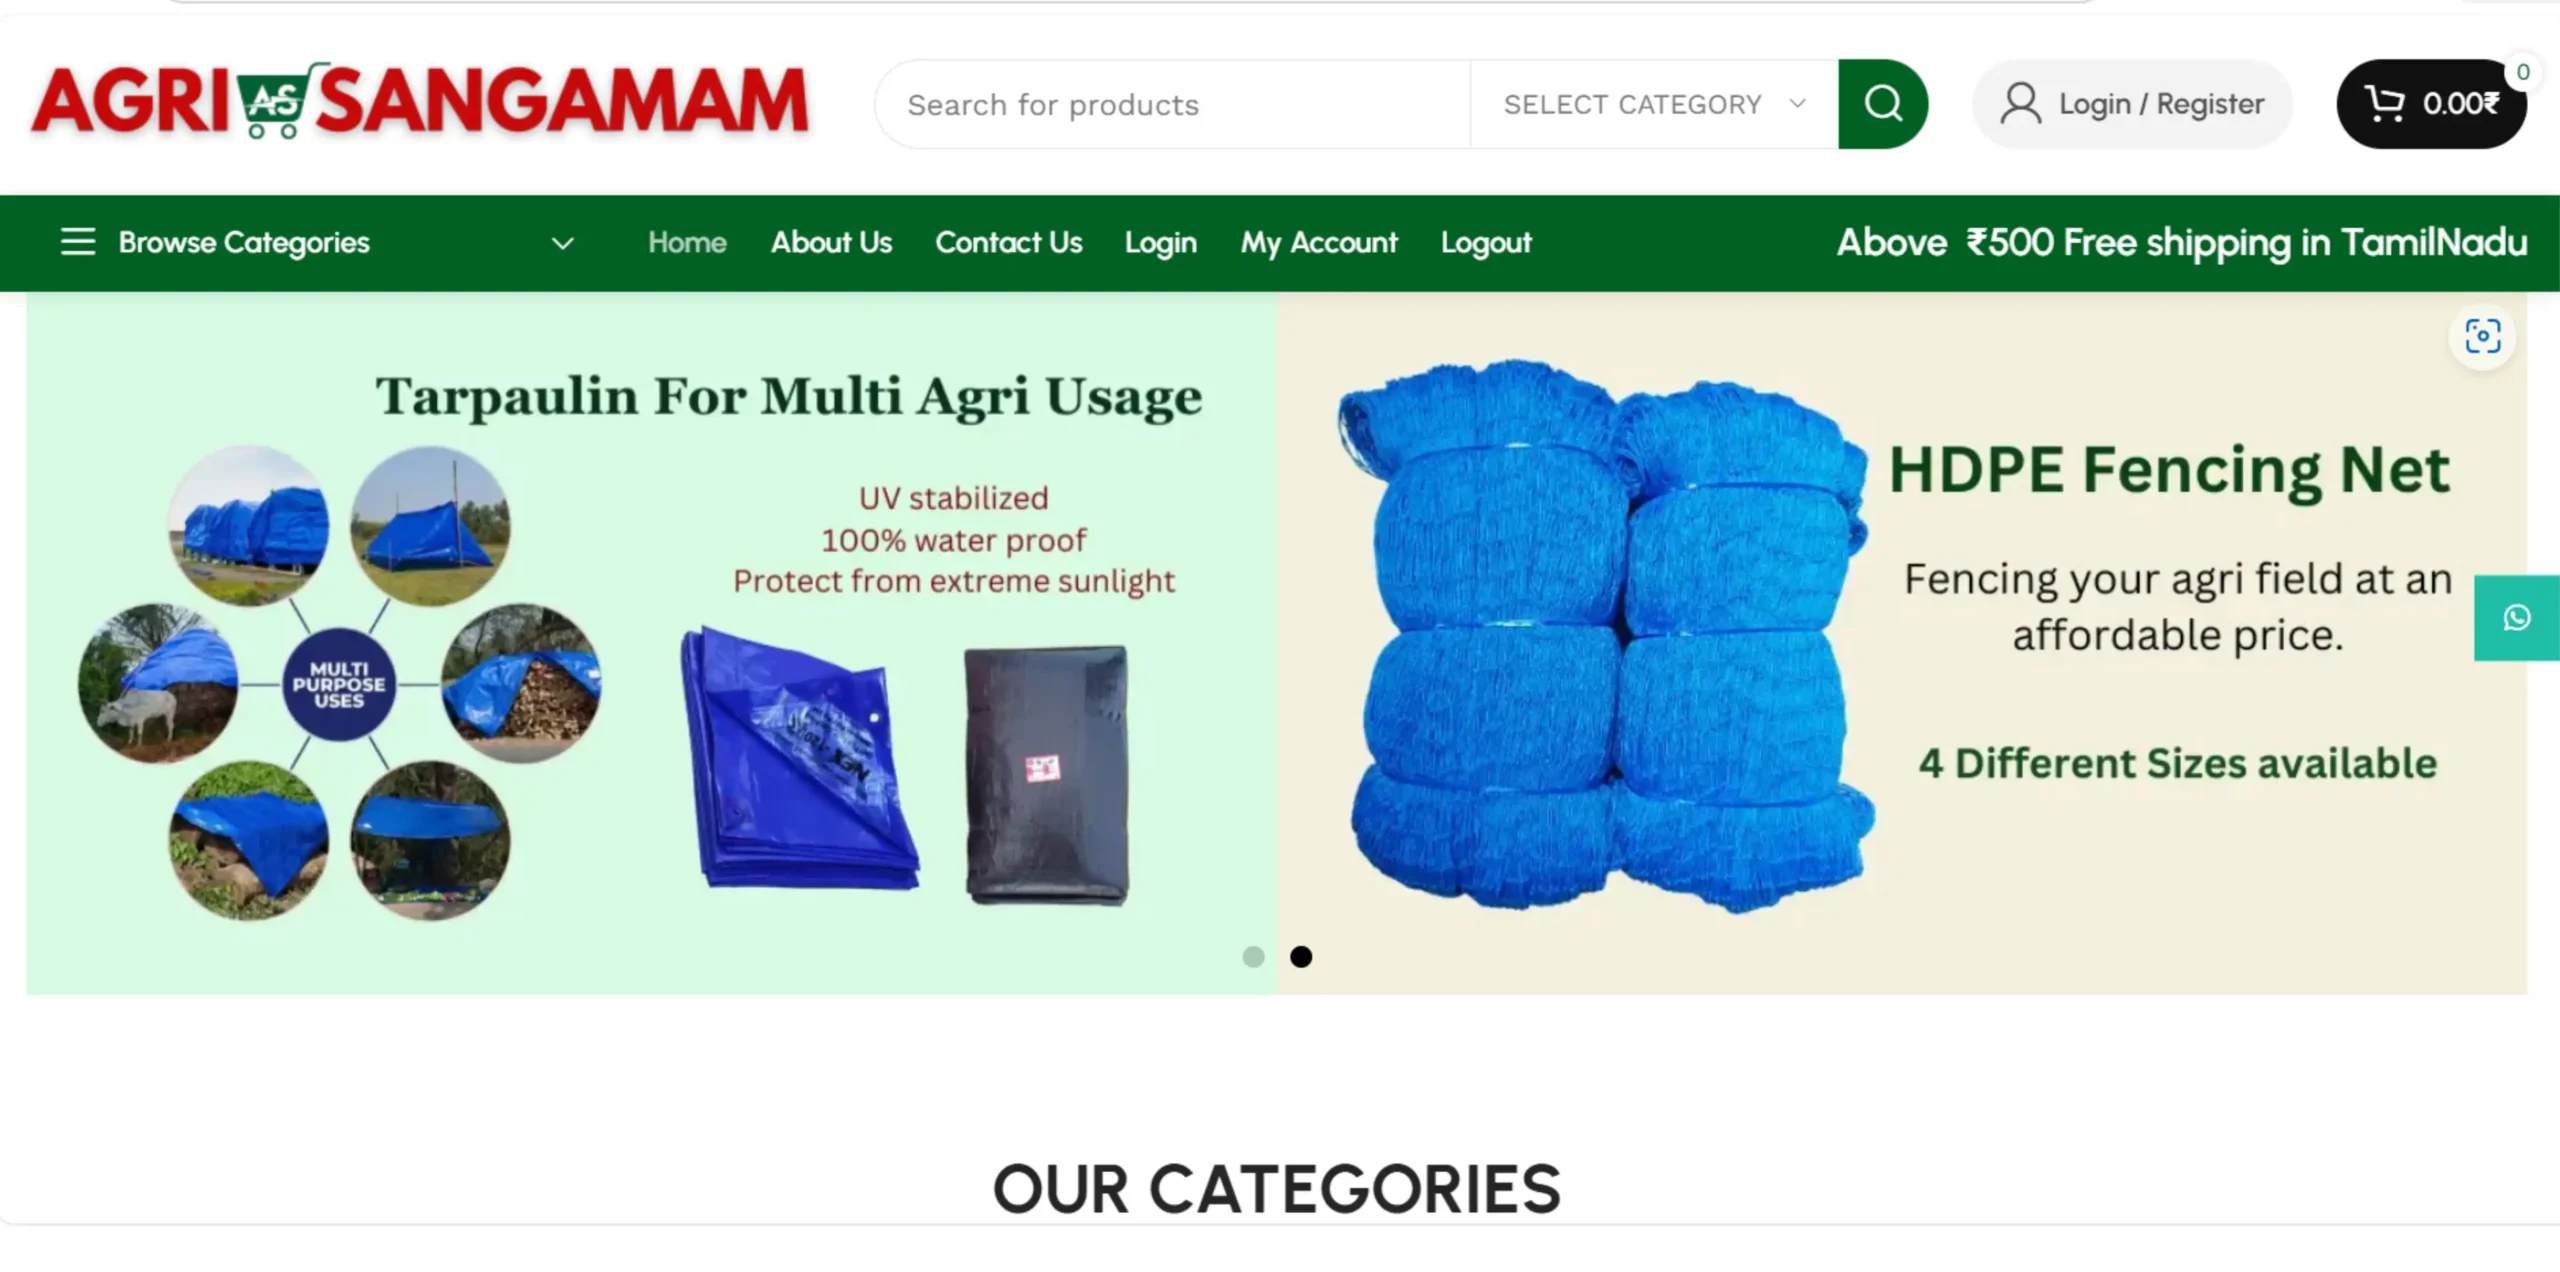The width and height of the screenshot is (2560, 1272).
Task: Open the shopping cart showing 0.00₹
Action: coord(2431,104)
